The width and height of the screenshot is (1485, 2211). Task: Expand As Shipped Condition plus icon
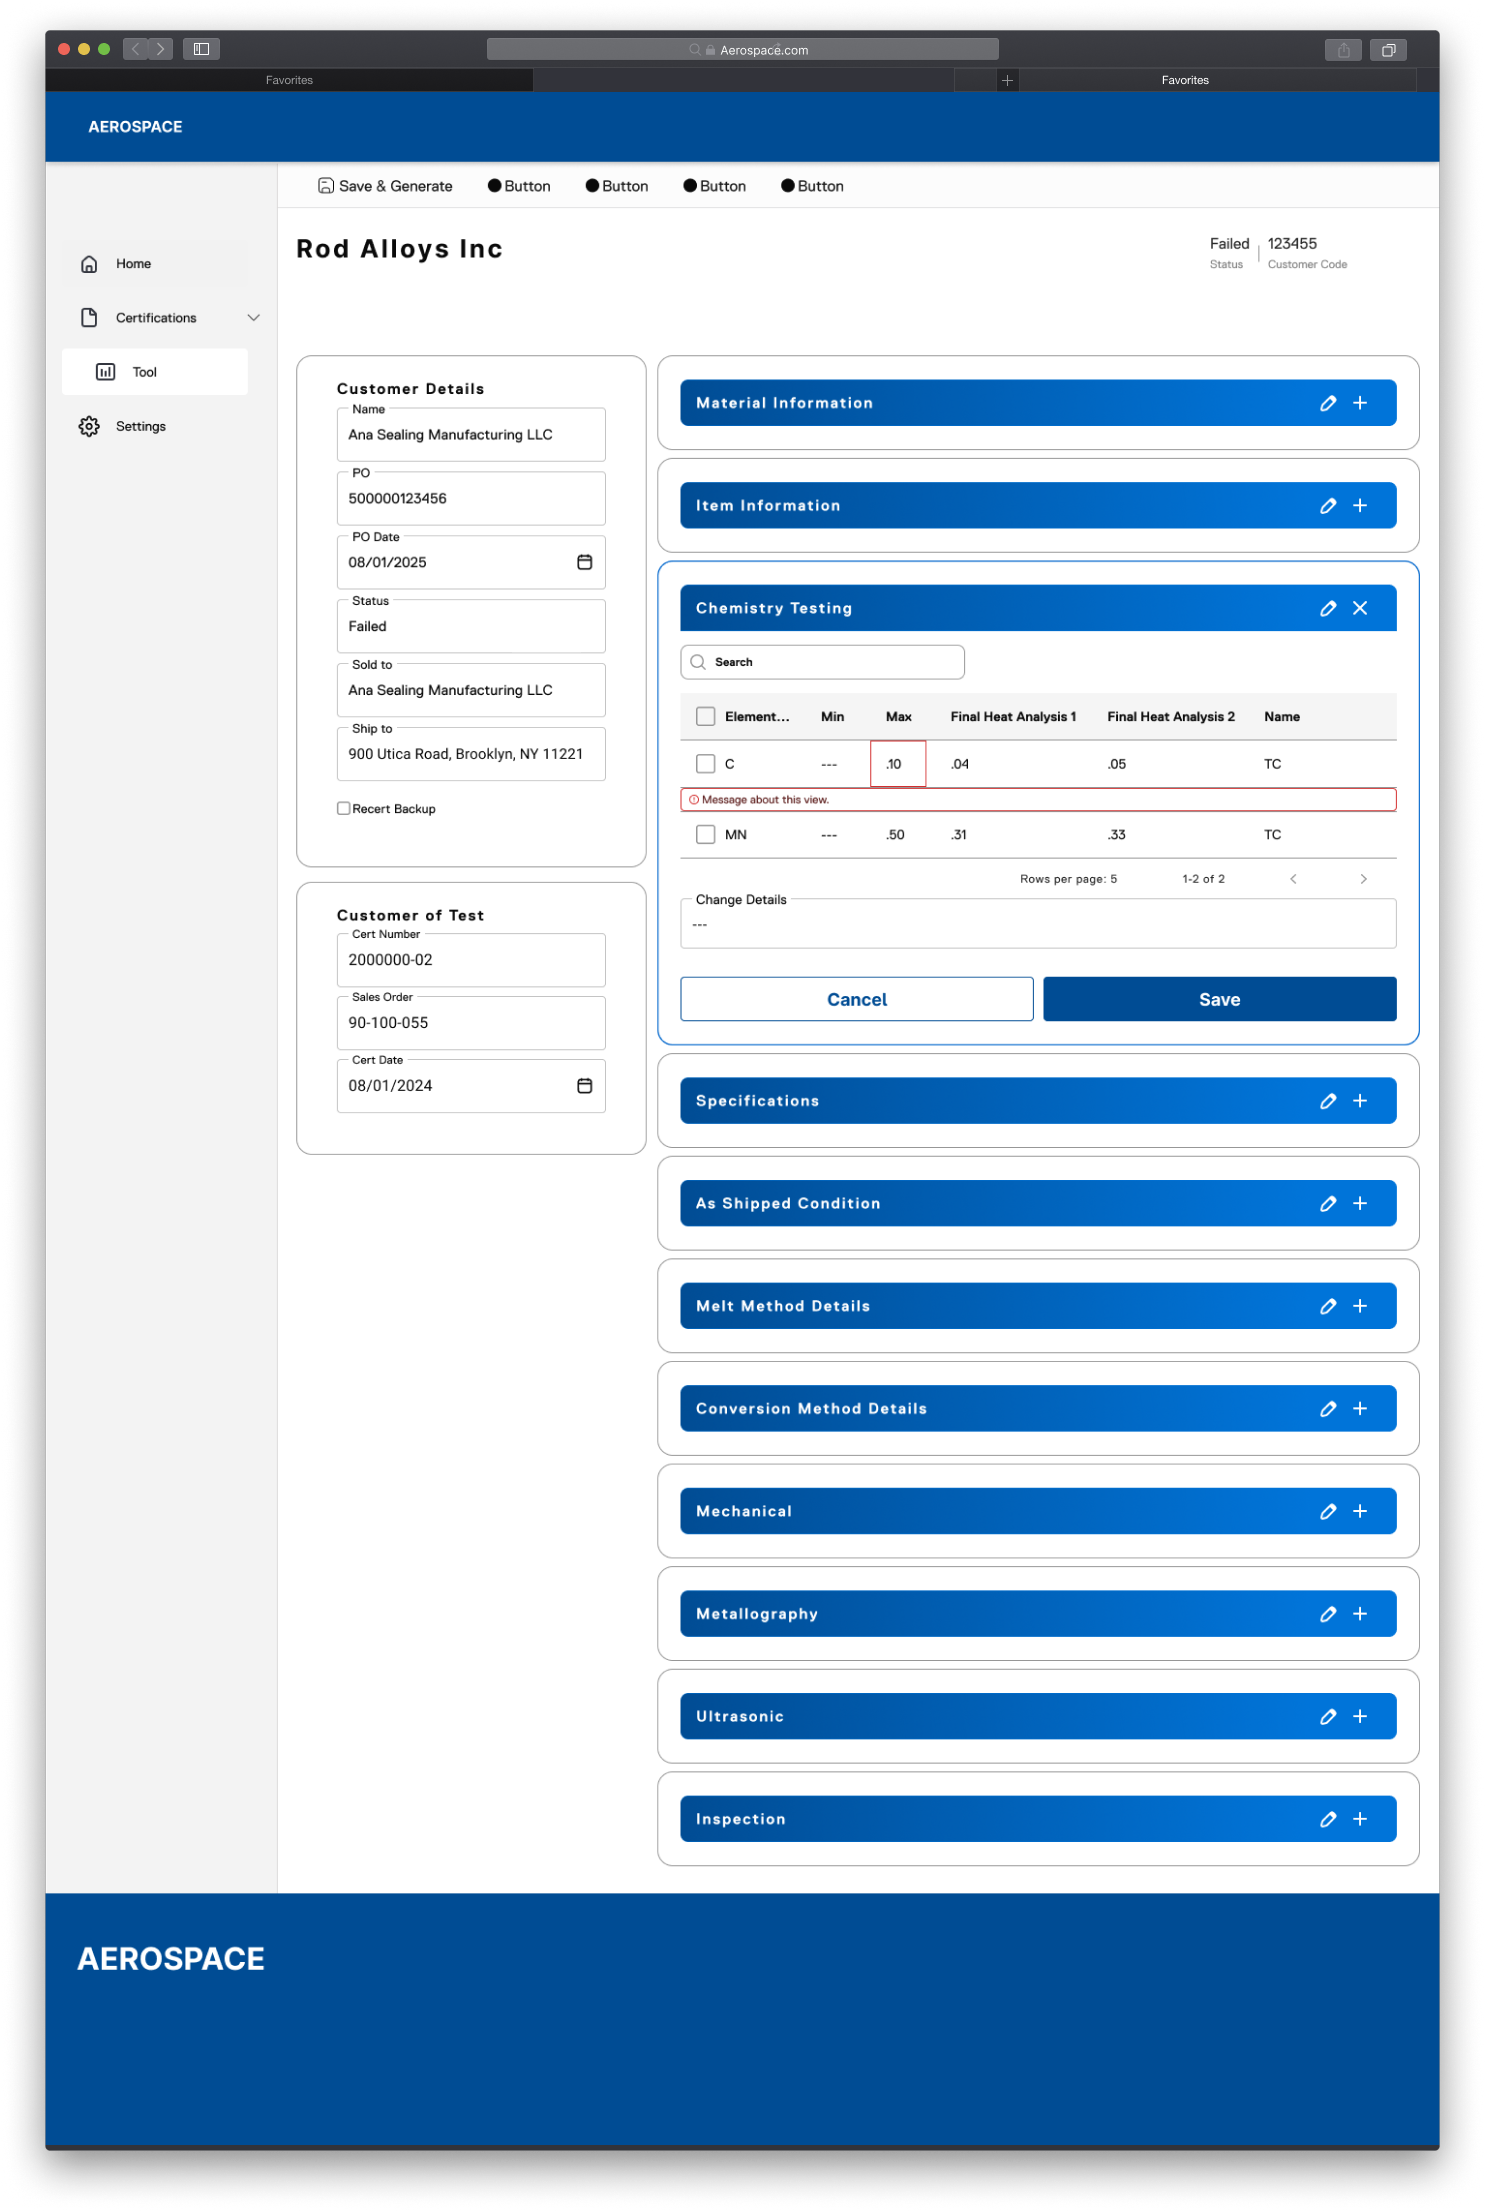[1360, 1204]
